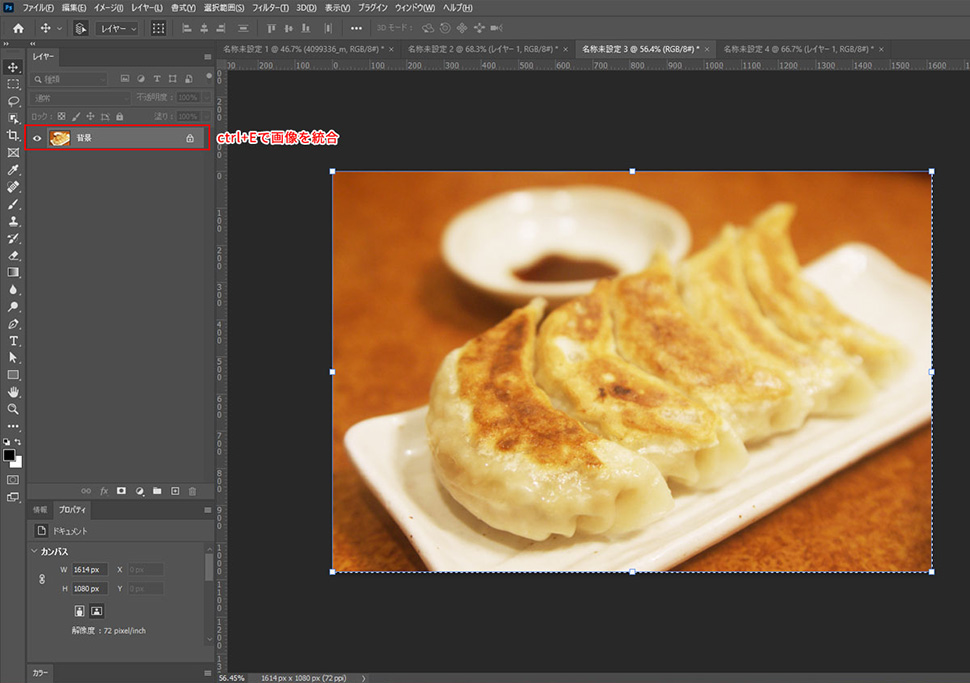970x683 pixels.
Task: Open layer style fx menu
Action: coord(104,491)
